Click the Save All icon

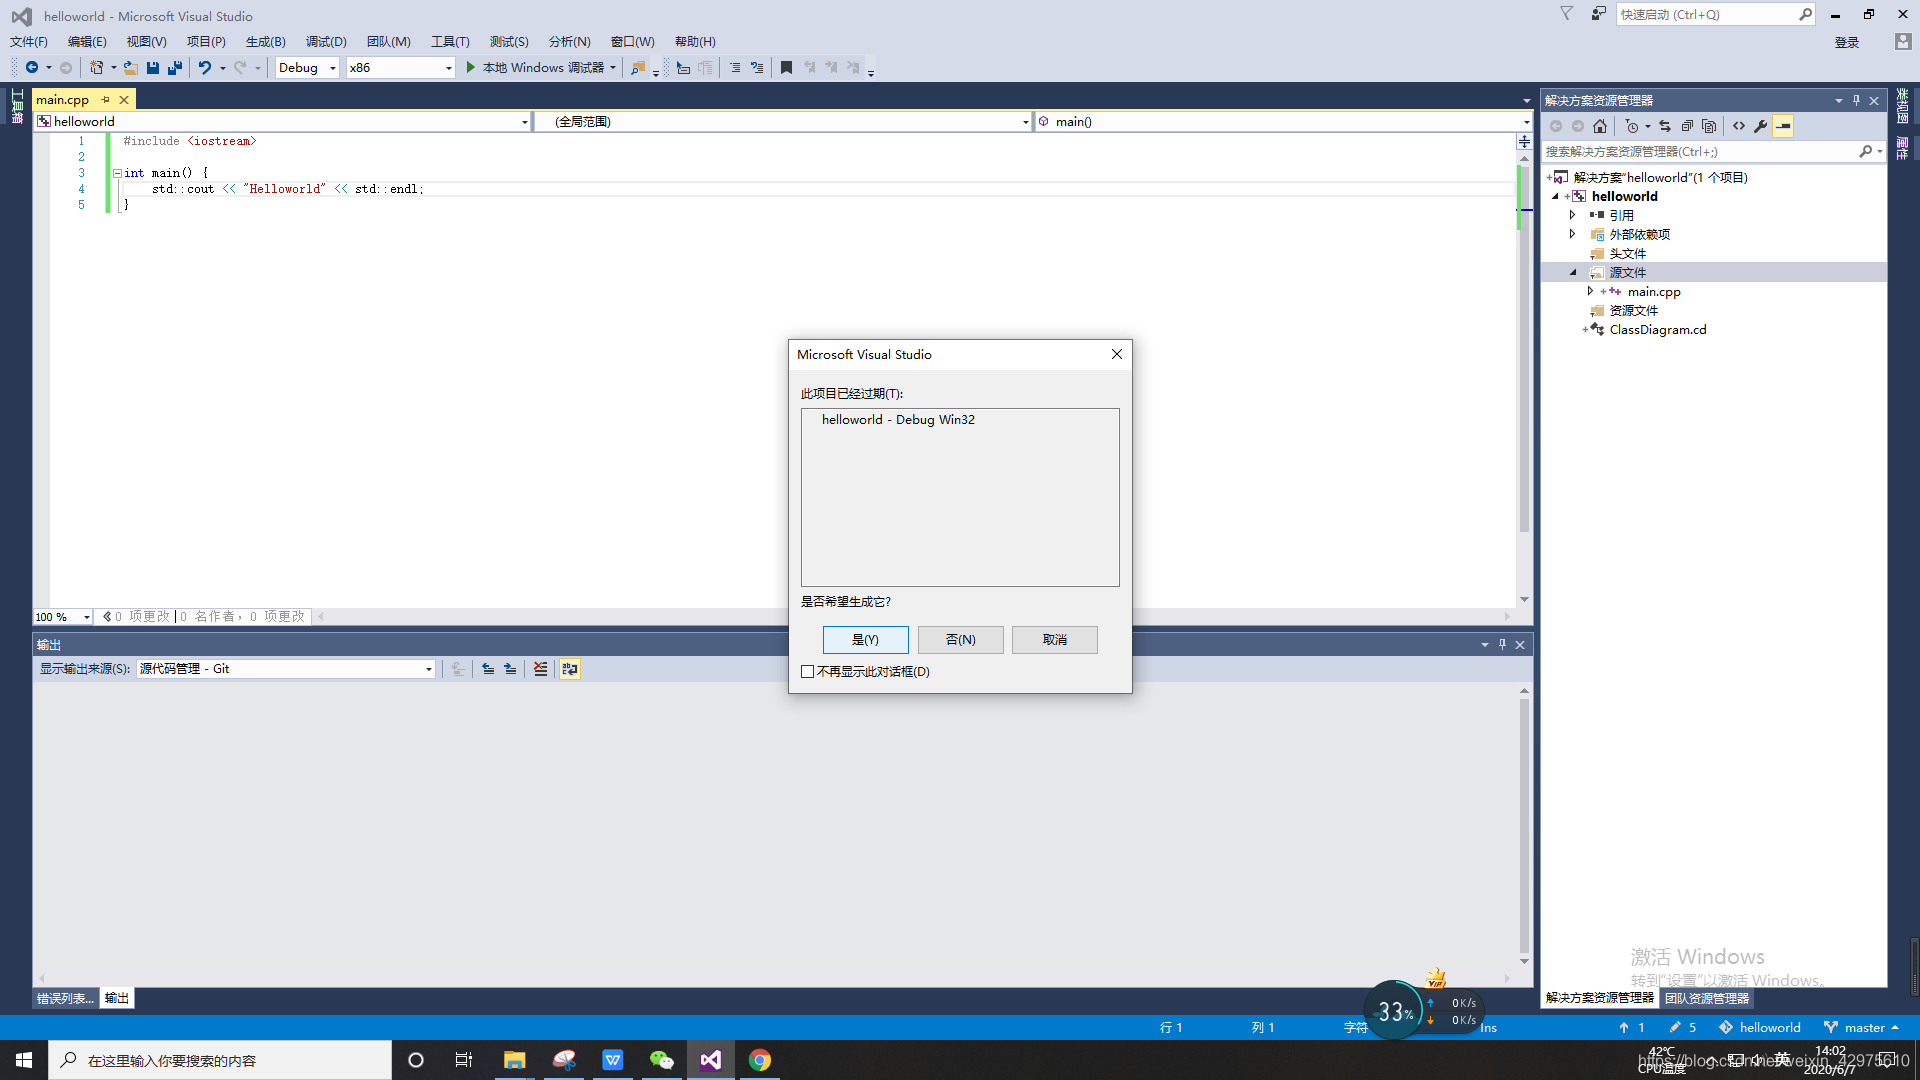tap(175, 68)
